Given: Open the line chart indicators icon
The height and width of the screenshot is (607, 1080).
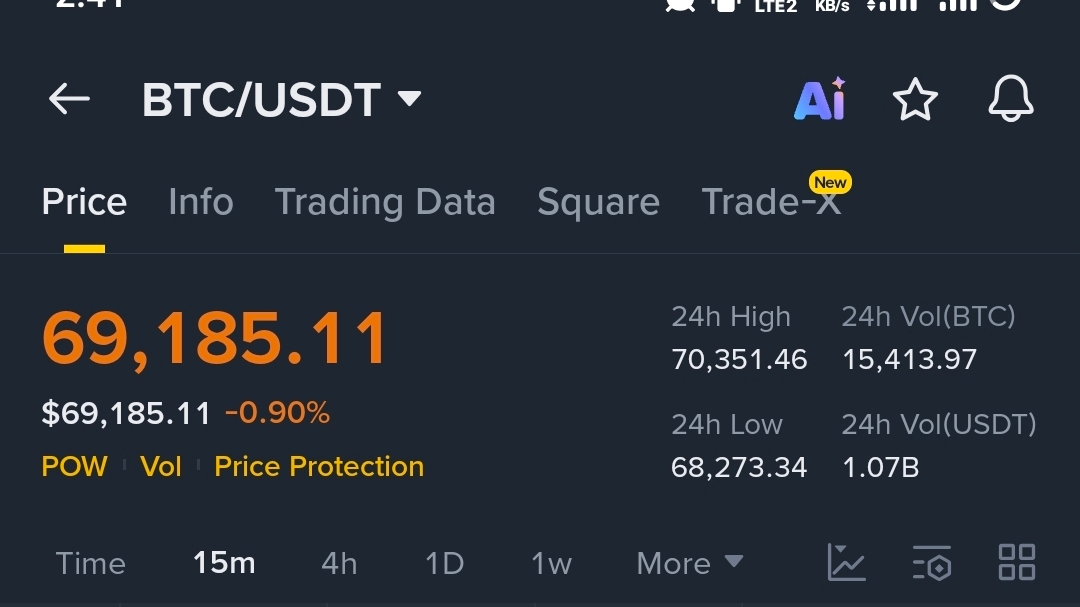Looking at the screenshot, I should coord(847,562).
